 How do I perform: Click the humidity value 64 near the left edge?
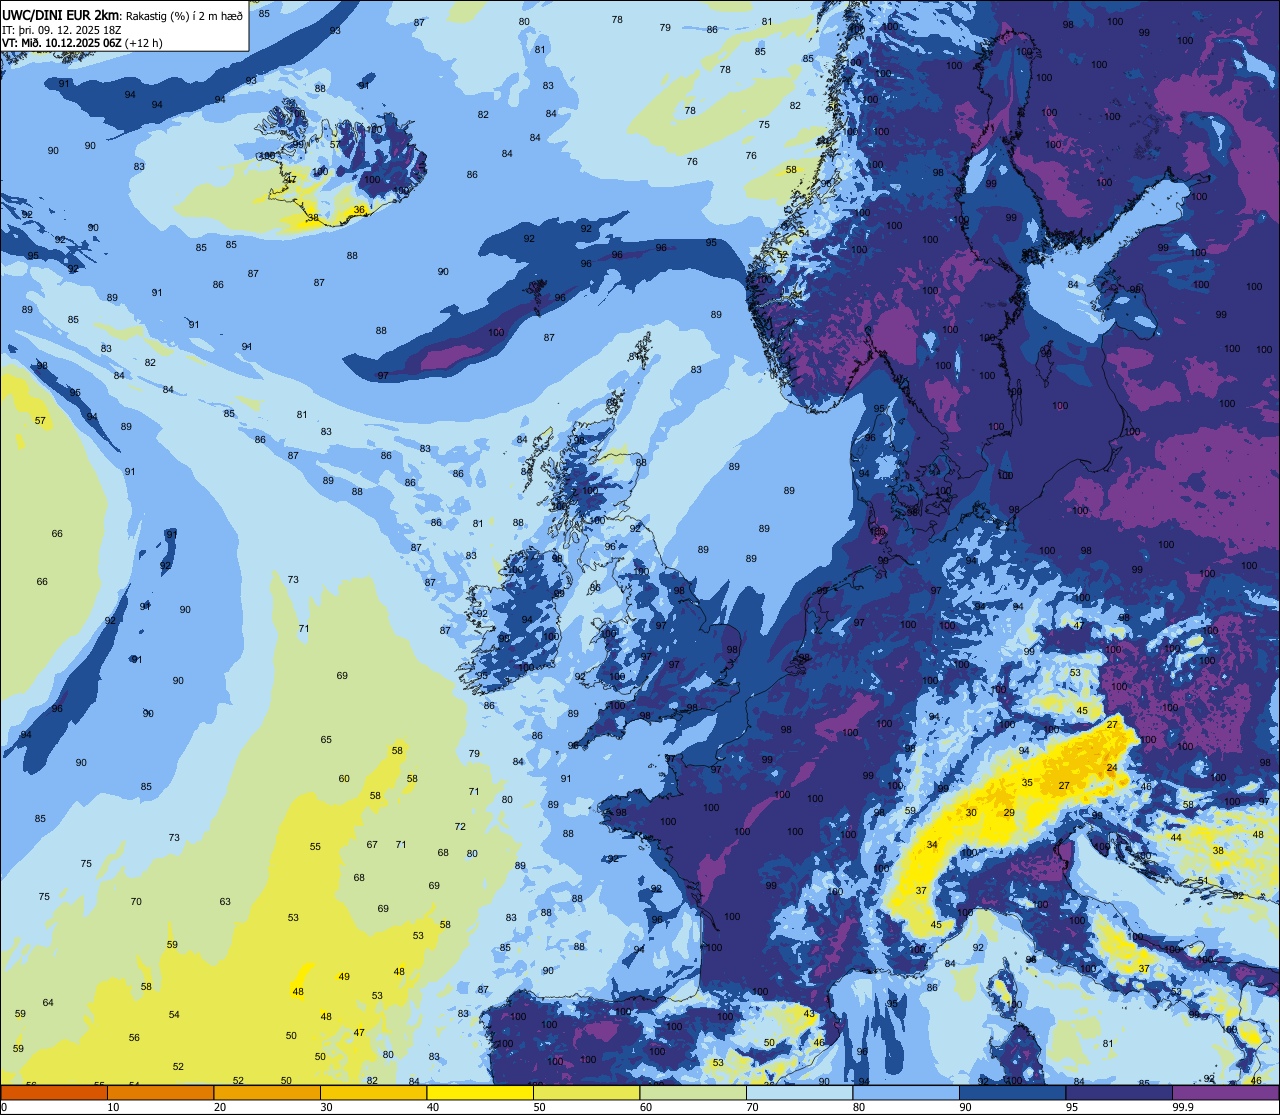click(x=48, y=1003)
